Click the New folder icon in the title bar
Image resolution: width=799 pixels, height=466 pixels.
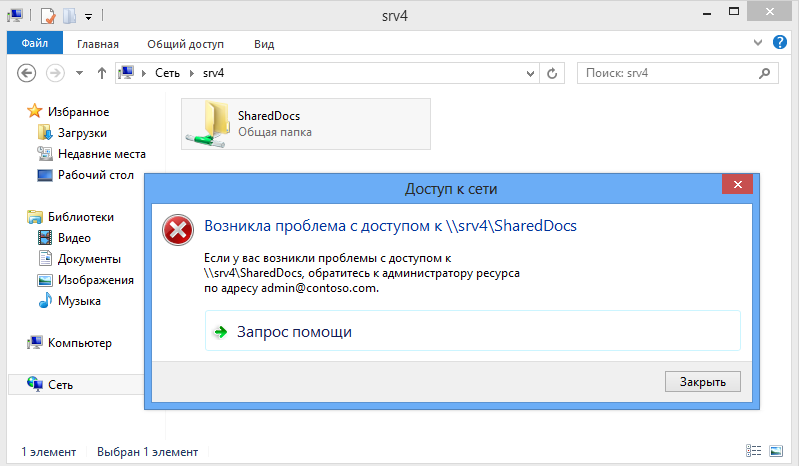(69, 16)
